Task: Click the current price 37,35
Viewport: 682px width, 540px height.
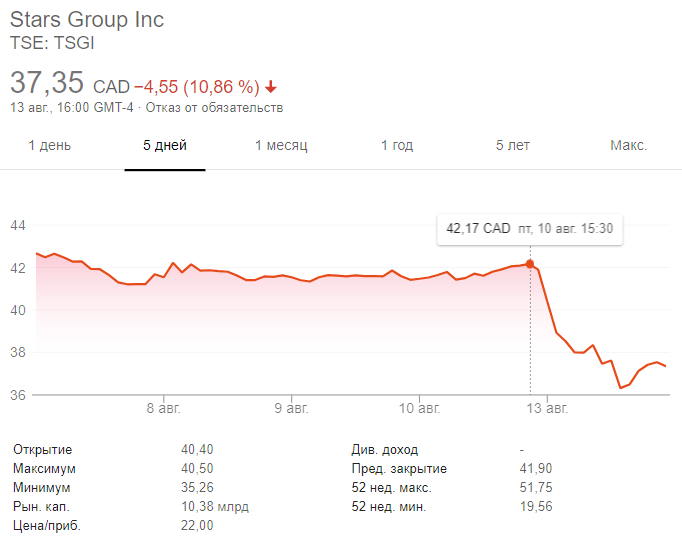Action: point(46,83)
